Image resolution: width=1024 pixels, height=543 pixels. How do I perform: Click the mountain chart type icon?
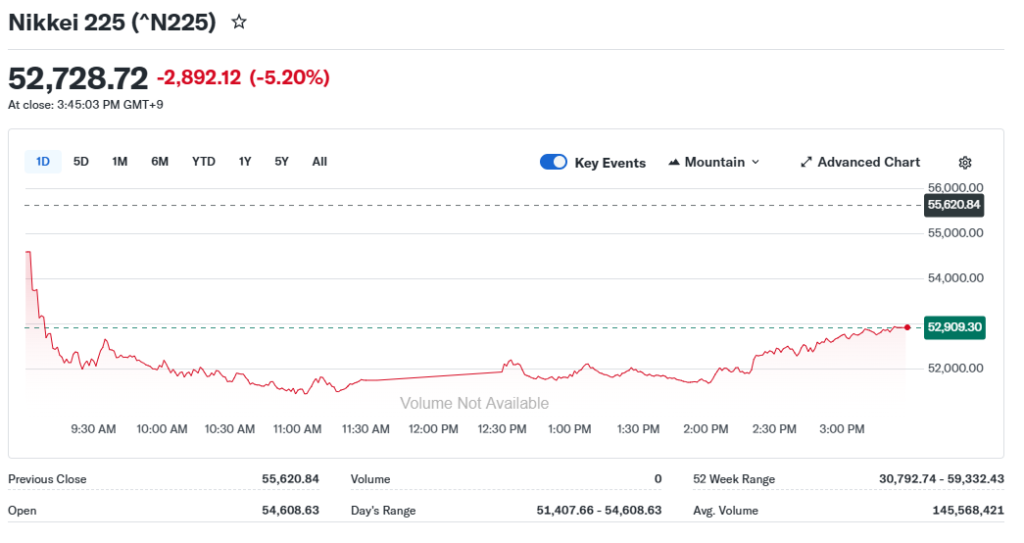675,162
